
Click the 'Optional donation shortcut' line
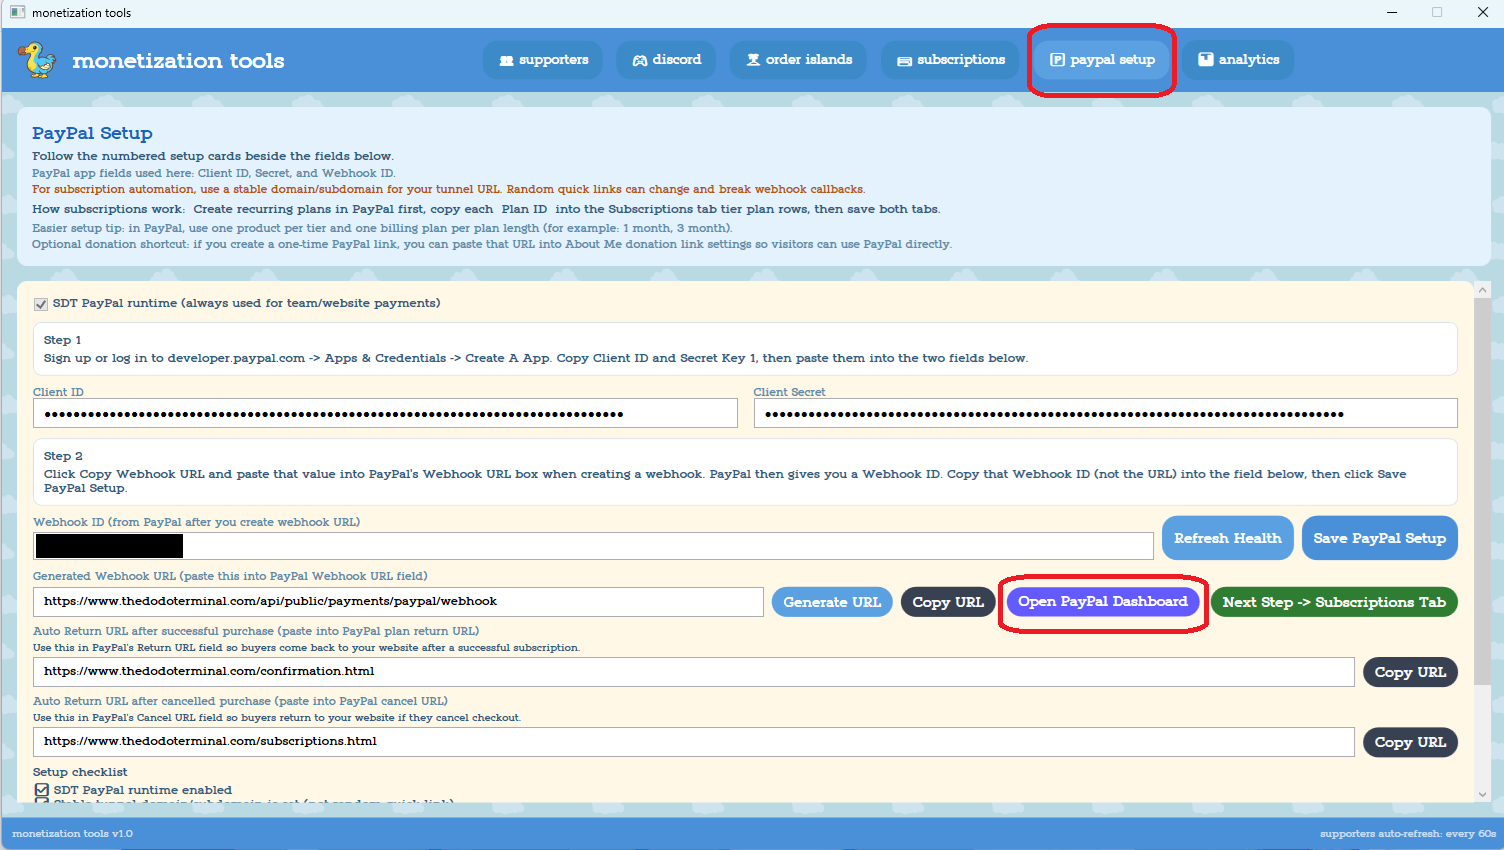[x=492, y=244]
